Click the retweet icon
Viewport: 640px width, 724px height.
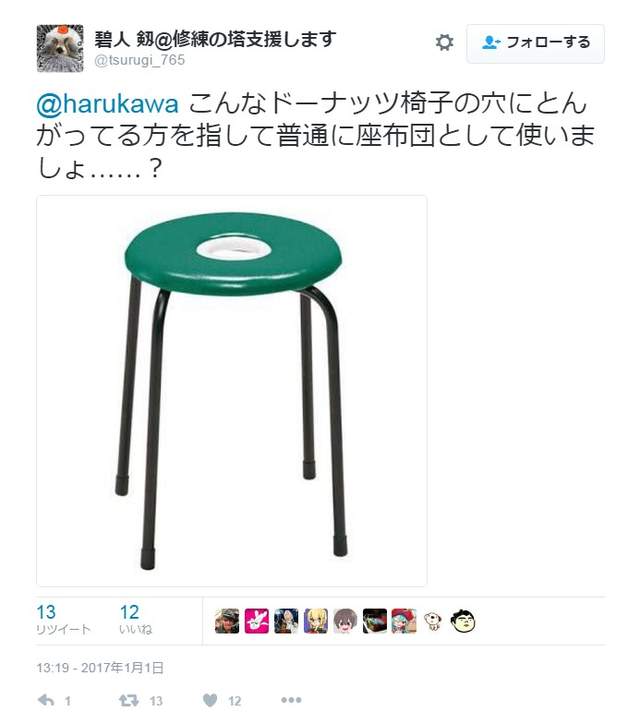pos(129,700)
